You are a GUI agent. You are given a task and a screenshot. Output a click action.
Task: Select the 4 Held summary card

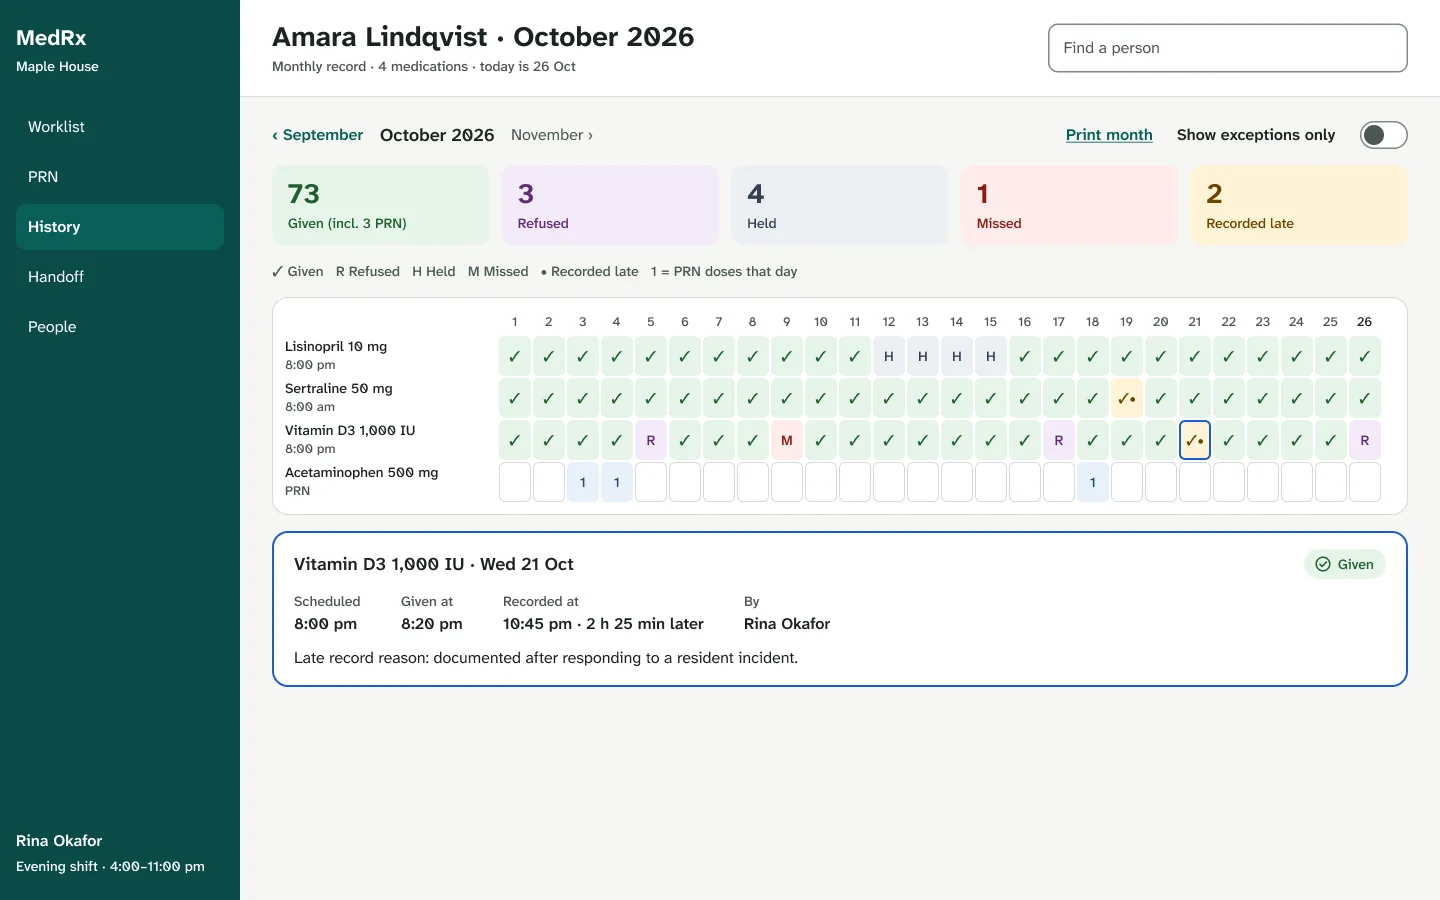tap(840, 205)
